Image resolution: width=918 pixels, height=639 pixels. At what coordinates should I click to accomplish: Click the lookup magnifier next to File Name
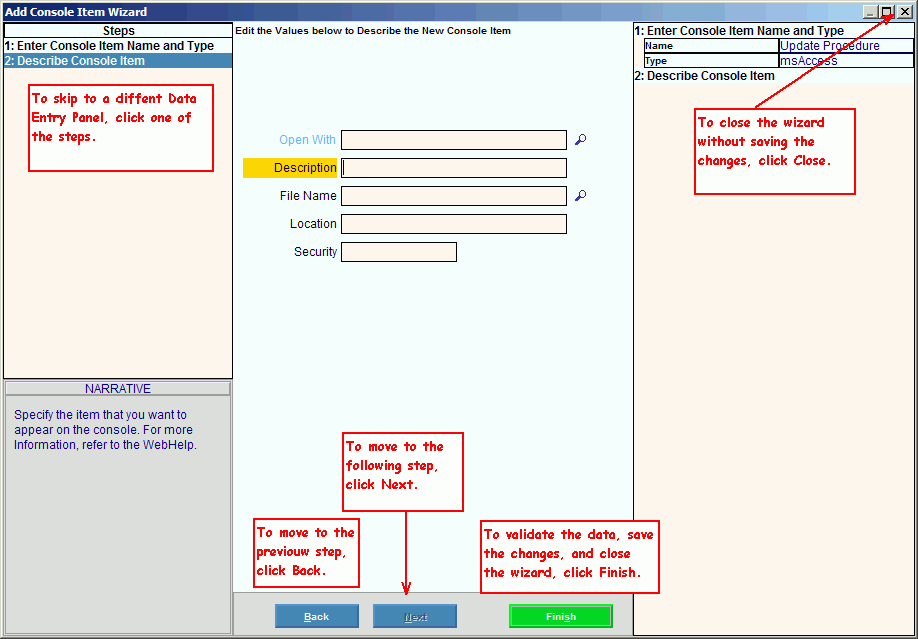(580, 196)
